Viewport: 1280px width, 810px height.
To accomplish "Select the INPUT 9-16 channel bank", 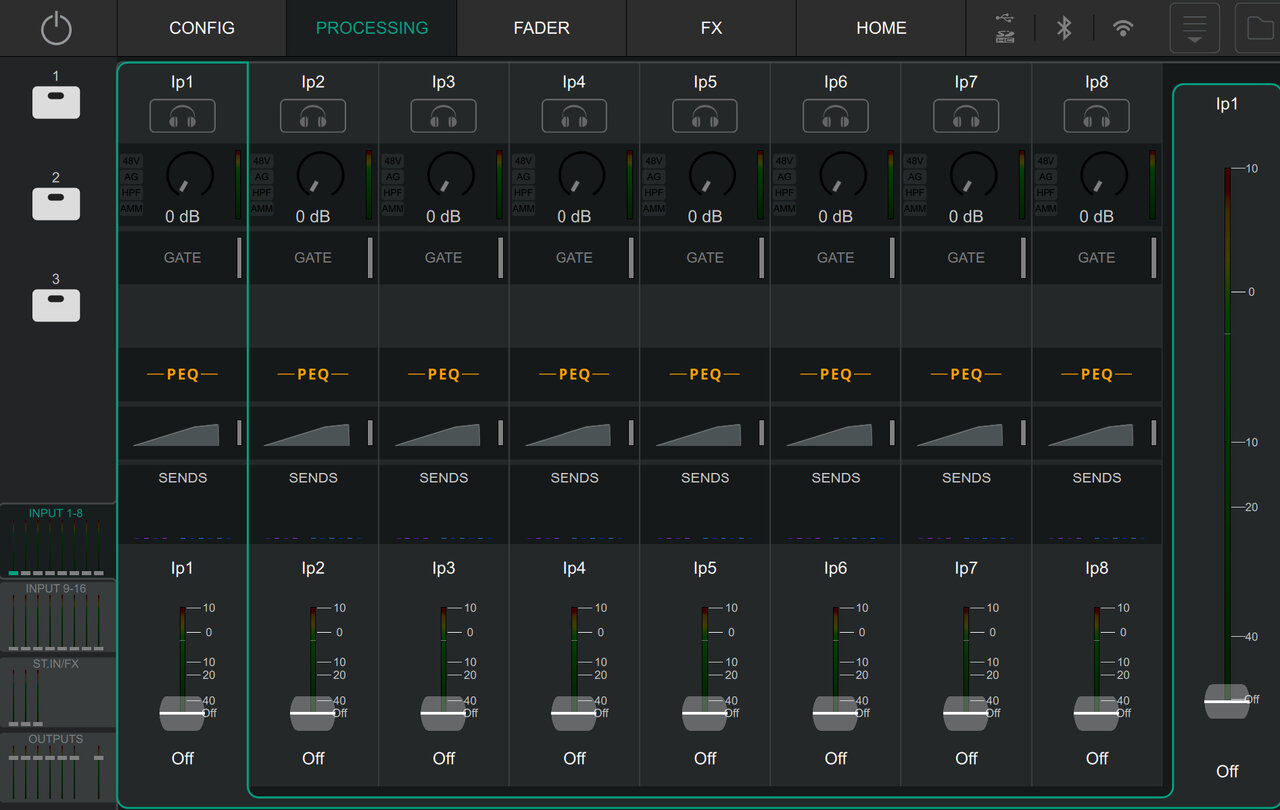I will (57, 617).
